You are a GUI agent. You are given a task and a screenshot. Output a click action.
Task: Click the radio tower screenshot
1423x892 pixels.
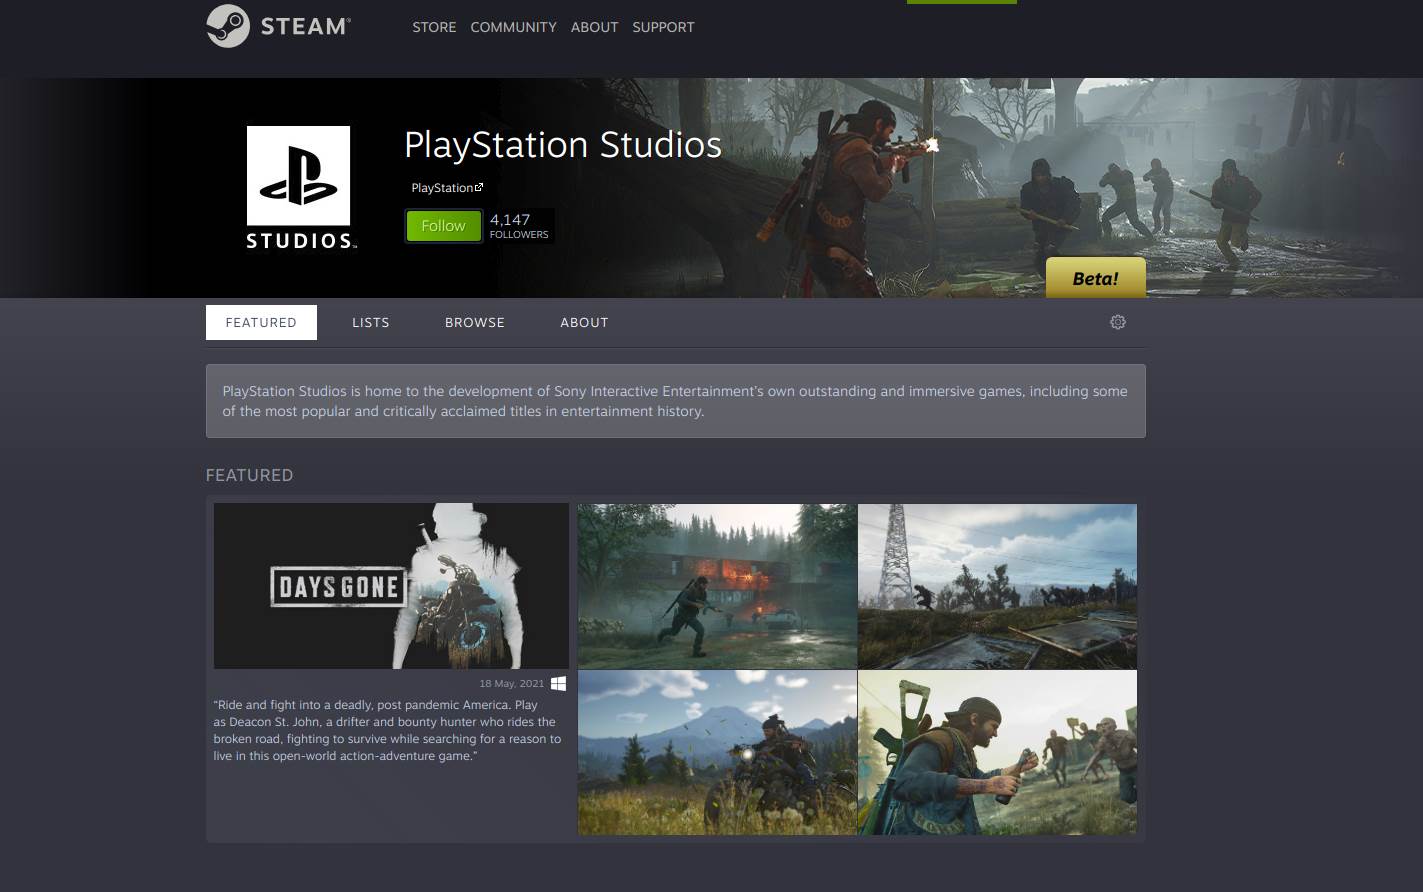(996, 586)
